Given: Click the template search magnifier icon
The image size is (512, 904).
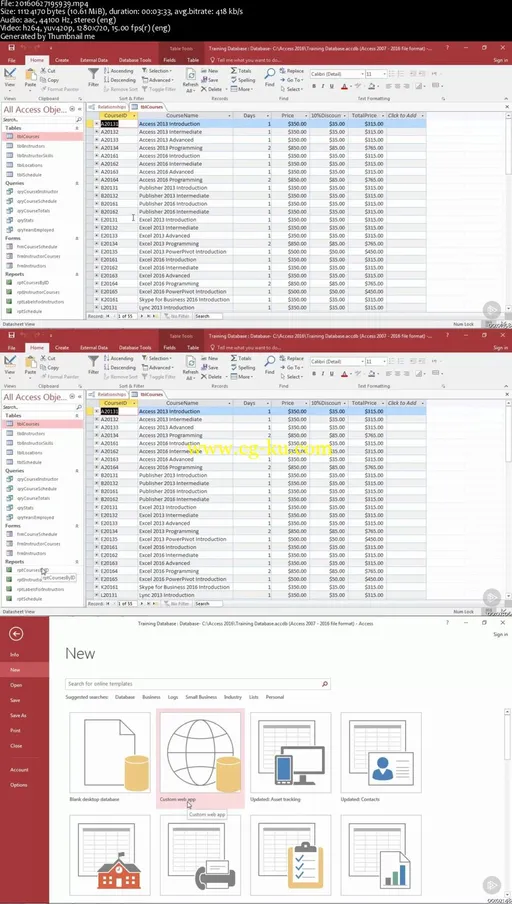Looking at the screenshot, I should coord(325,684).
